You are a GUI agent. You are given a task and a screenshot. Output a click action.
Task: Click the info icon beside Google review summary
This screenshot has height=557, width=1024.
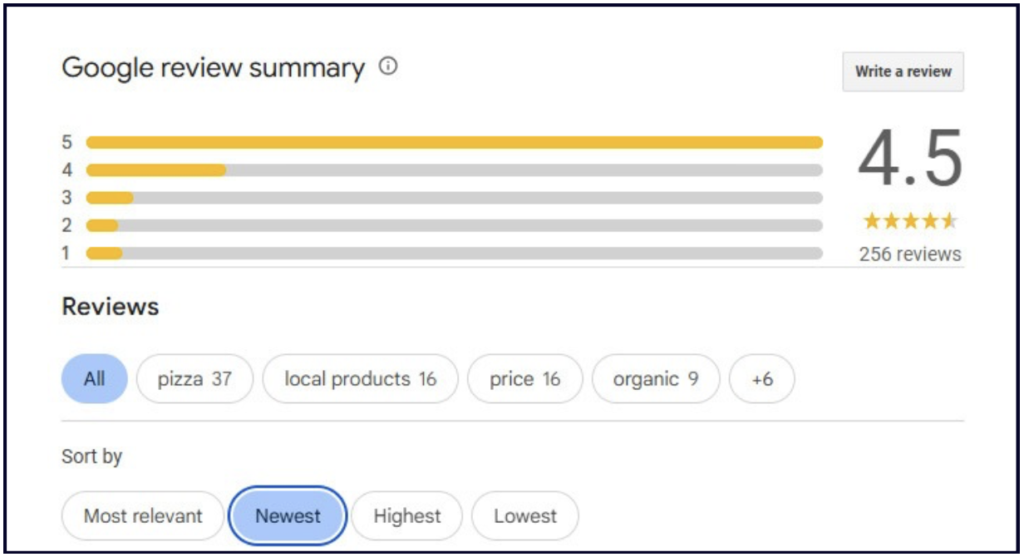coord(388,67)
